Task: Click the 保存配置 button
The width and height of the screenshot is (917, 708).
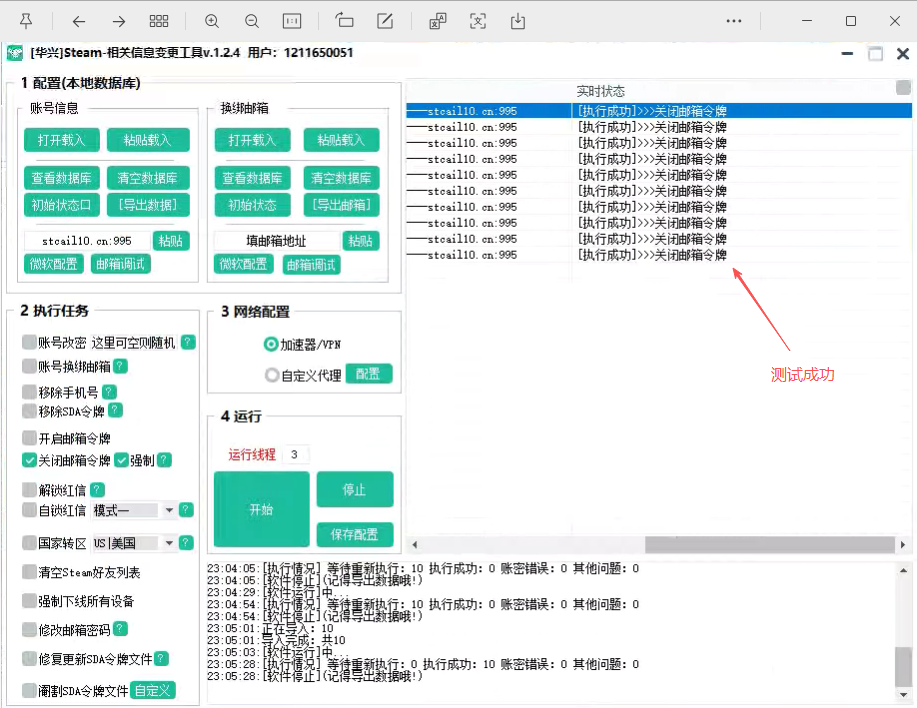Action: click(x=355, y=534)
